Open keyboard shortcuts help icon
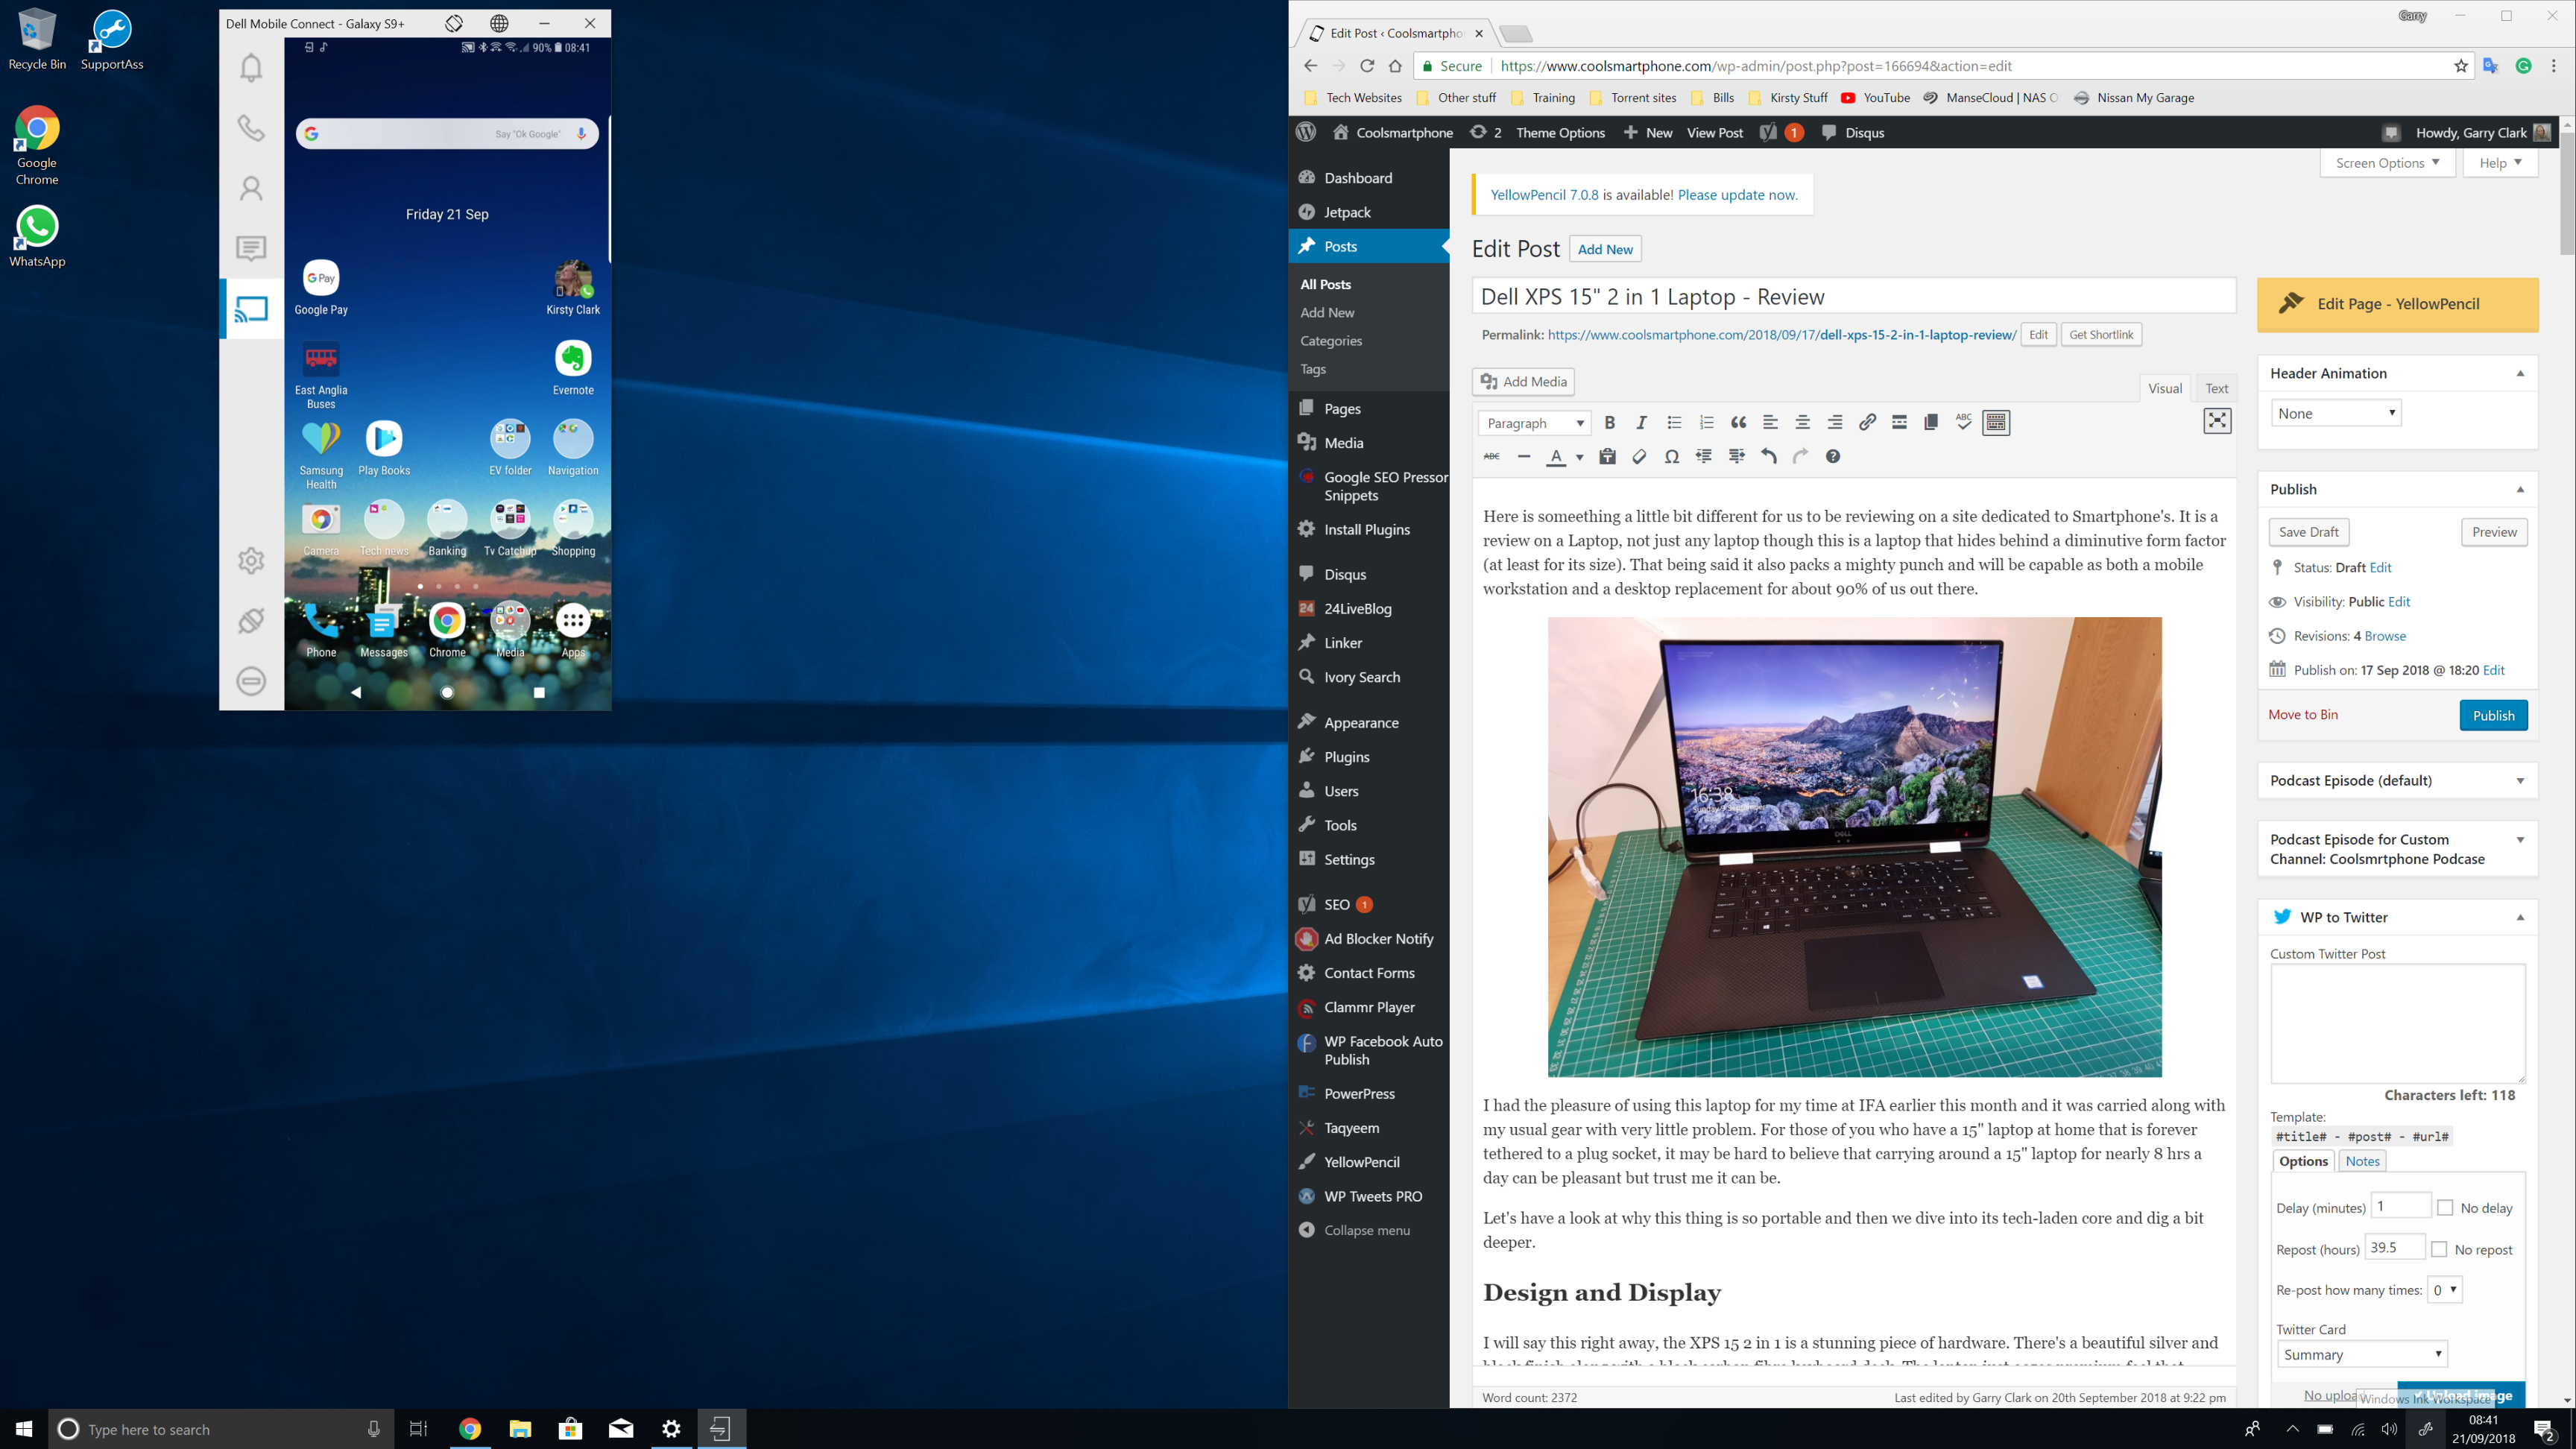The width and height of the screenshot is (2576, 1449). 1832,457
